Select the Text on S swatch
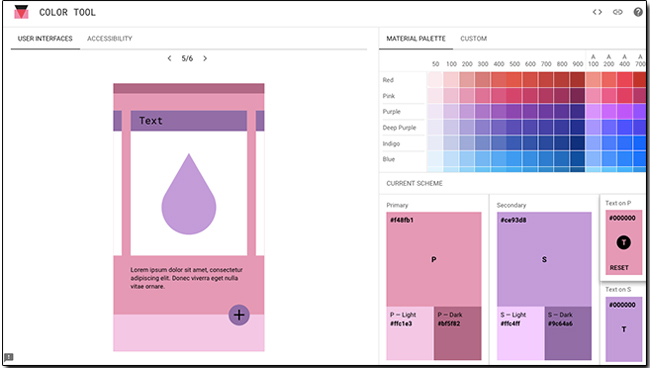 pos(623,329)
